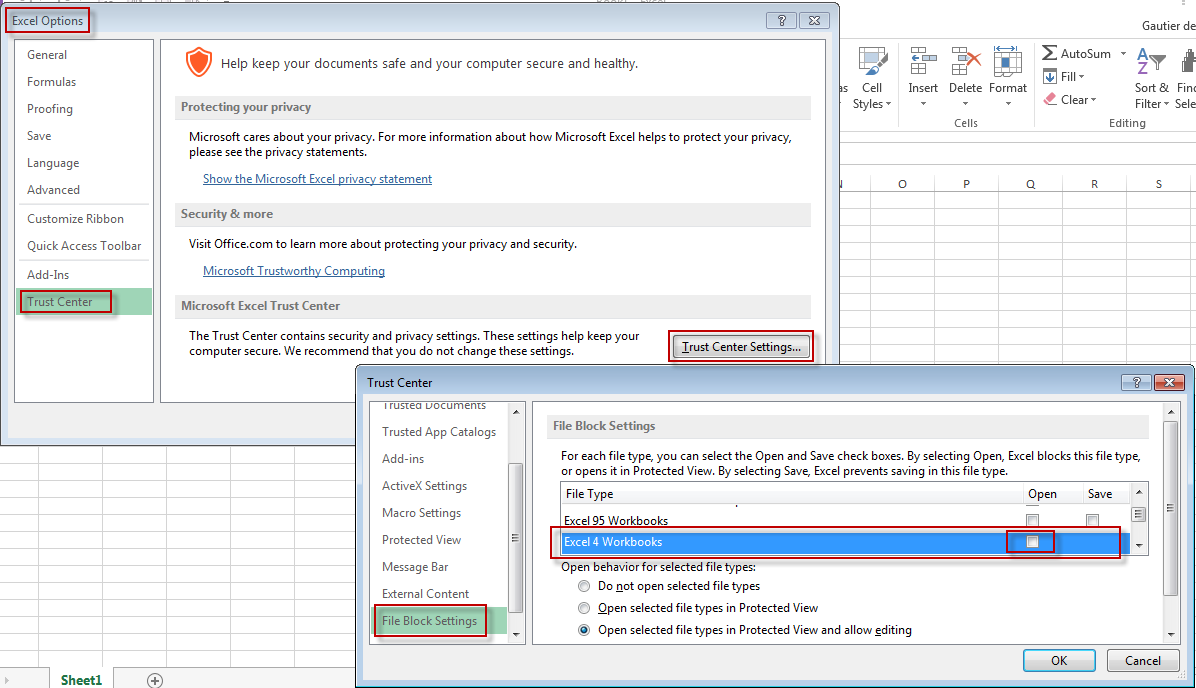Click the File Type column header
Viewport: 1196px width, 688px height.
(x=792, y=493)
